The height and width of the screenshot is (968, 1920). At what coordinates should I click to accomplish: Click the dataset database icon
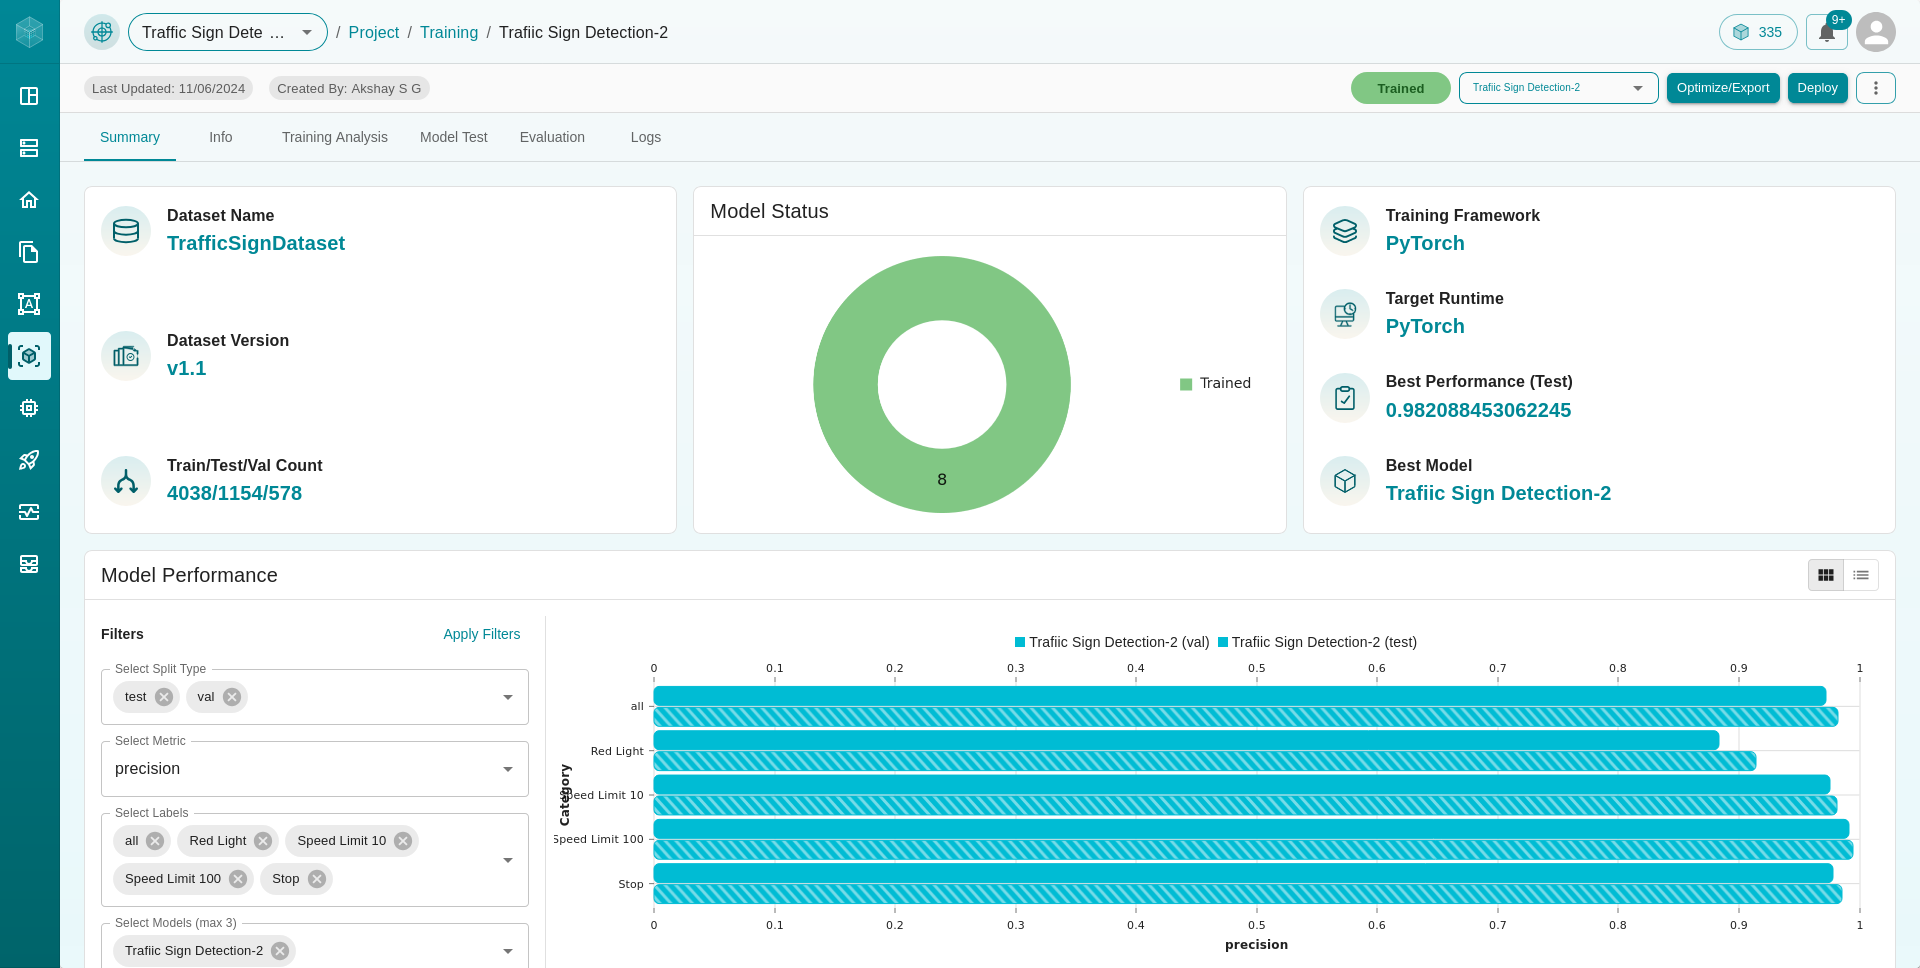[126, 231]
